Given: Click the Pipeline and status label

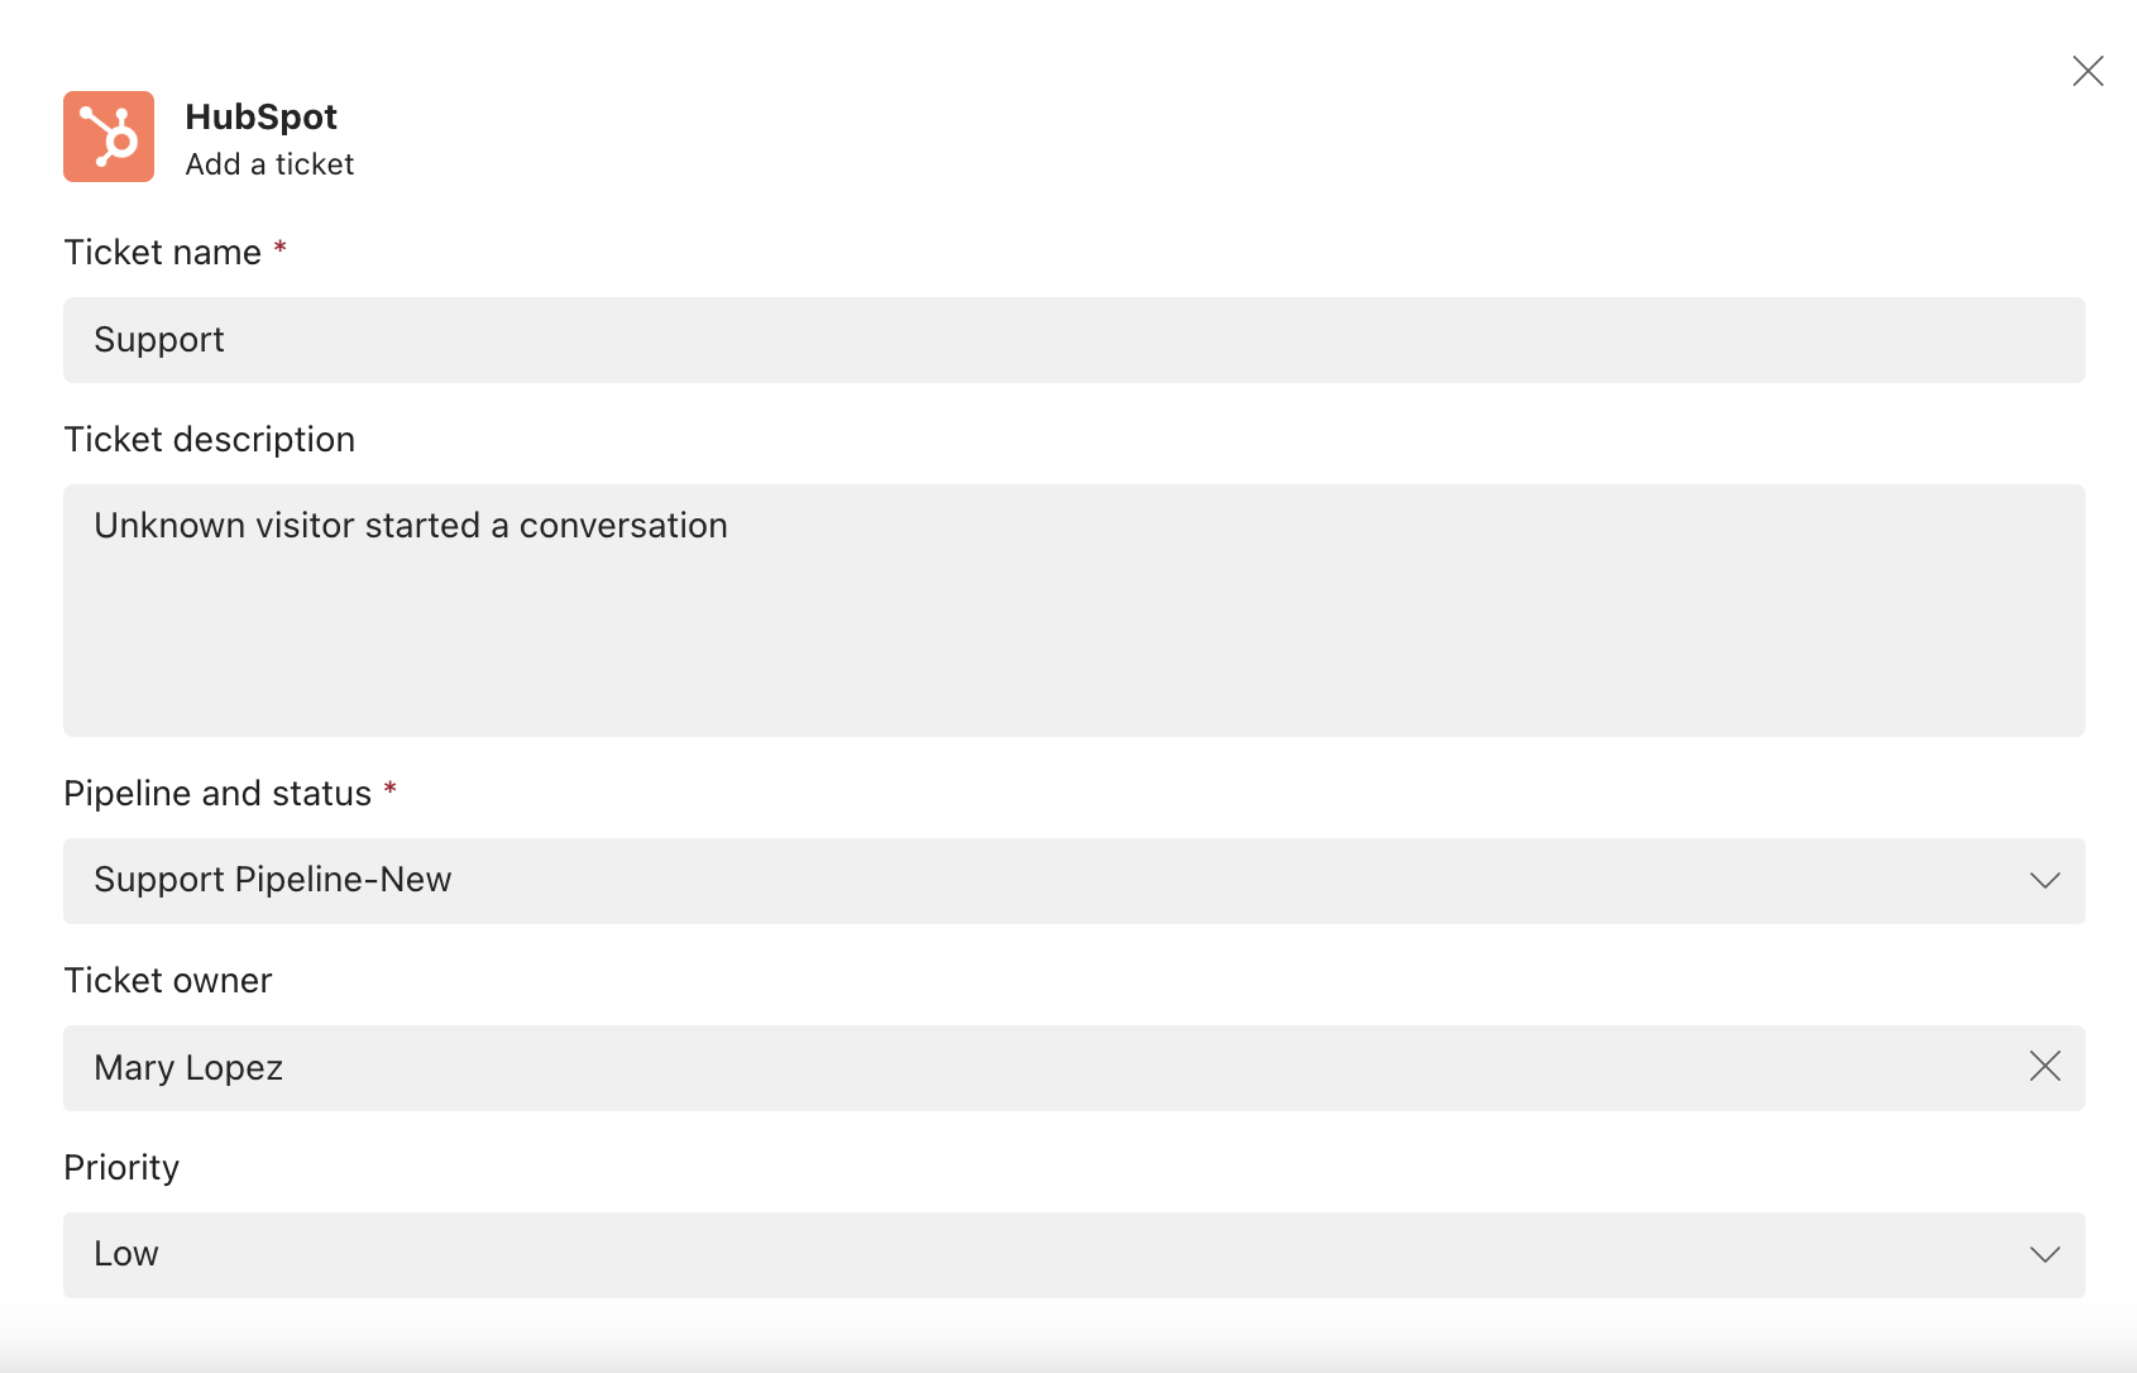Looking at the screenshot, I should (217, 792).
